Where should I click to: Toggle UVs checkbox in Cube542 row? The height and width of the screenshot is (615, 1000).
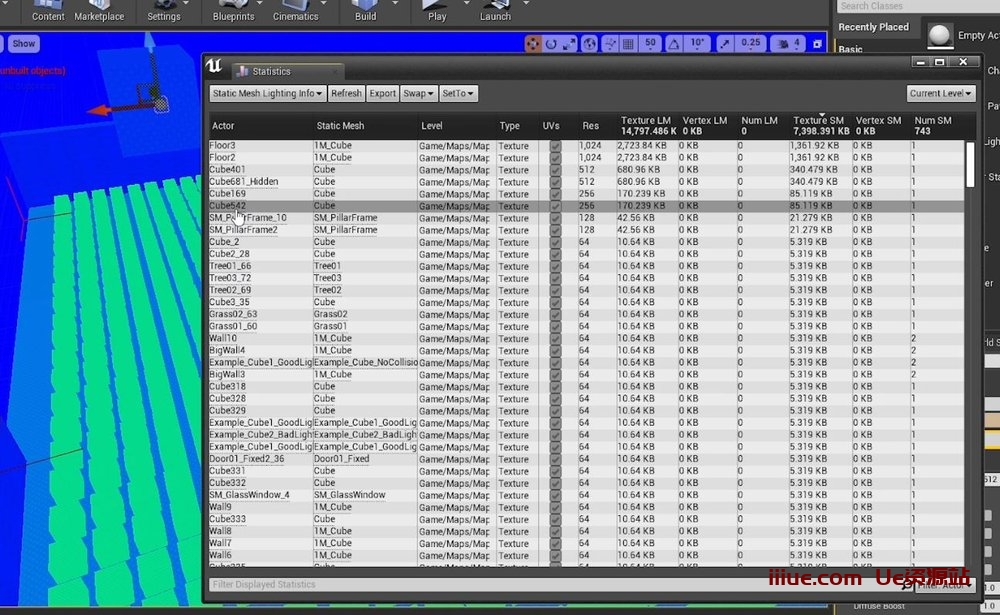pyautogui.click(x=556, y=206)
